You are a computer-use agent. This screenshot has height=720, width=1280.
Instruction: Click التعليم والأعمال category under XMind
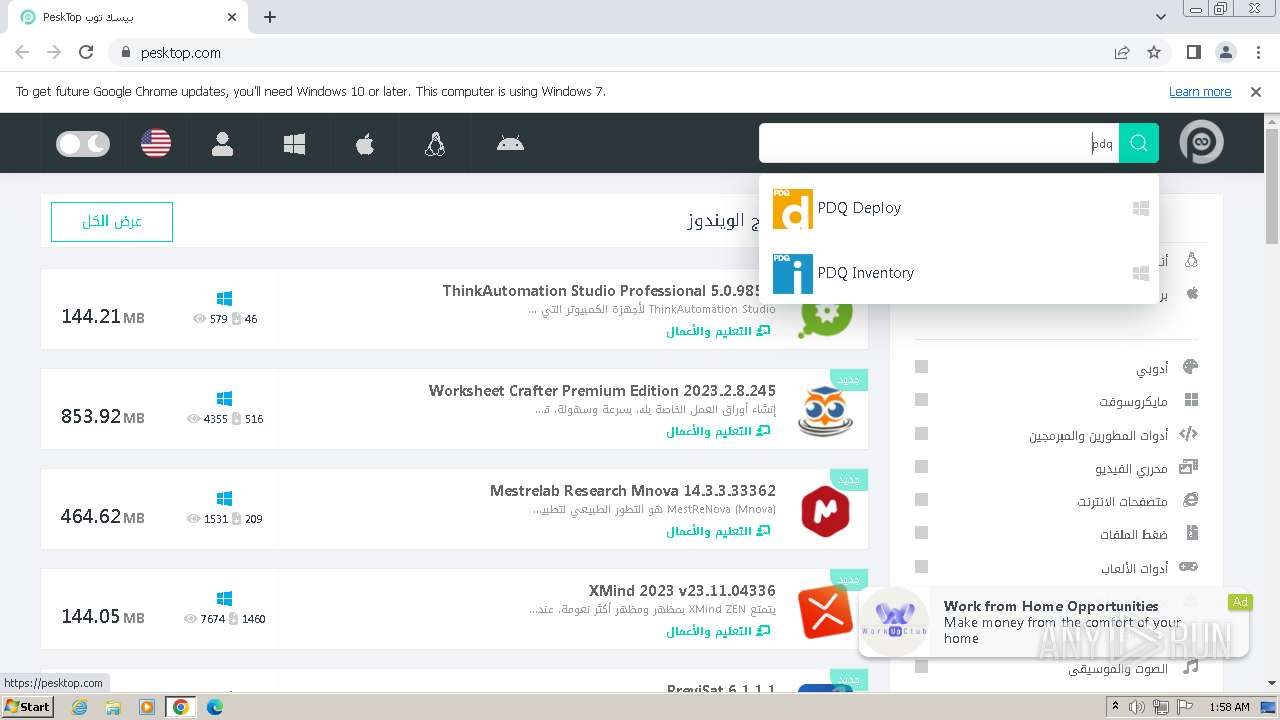pyautogui.click(x=719, y=631)
